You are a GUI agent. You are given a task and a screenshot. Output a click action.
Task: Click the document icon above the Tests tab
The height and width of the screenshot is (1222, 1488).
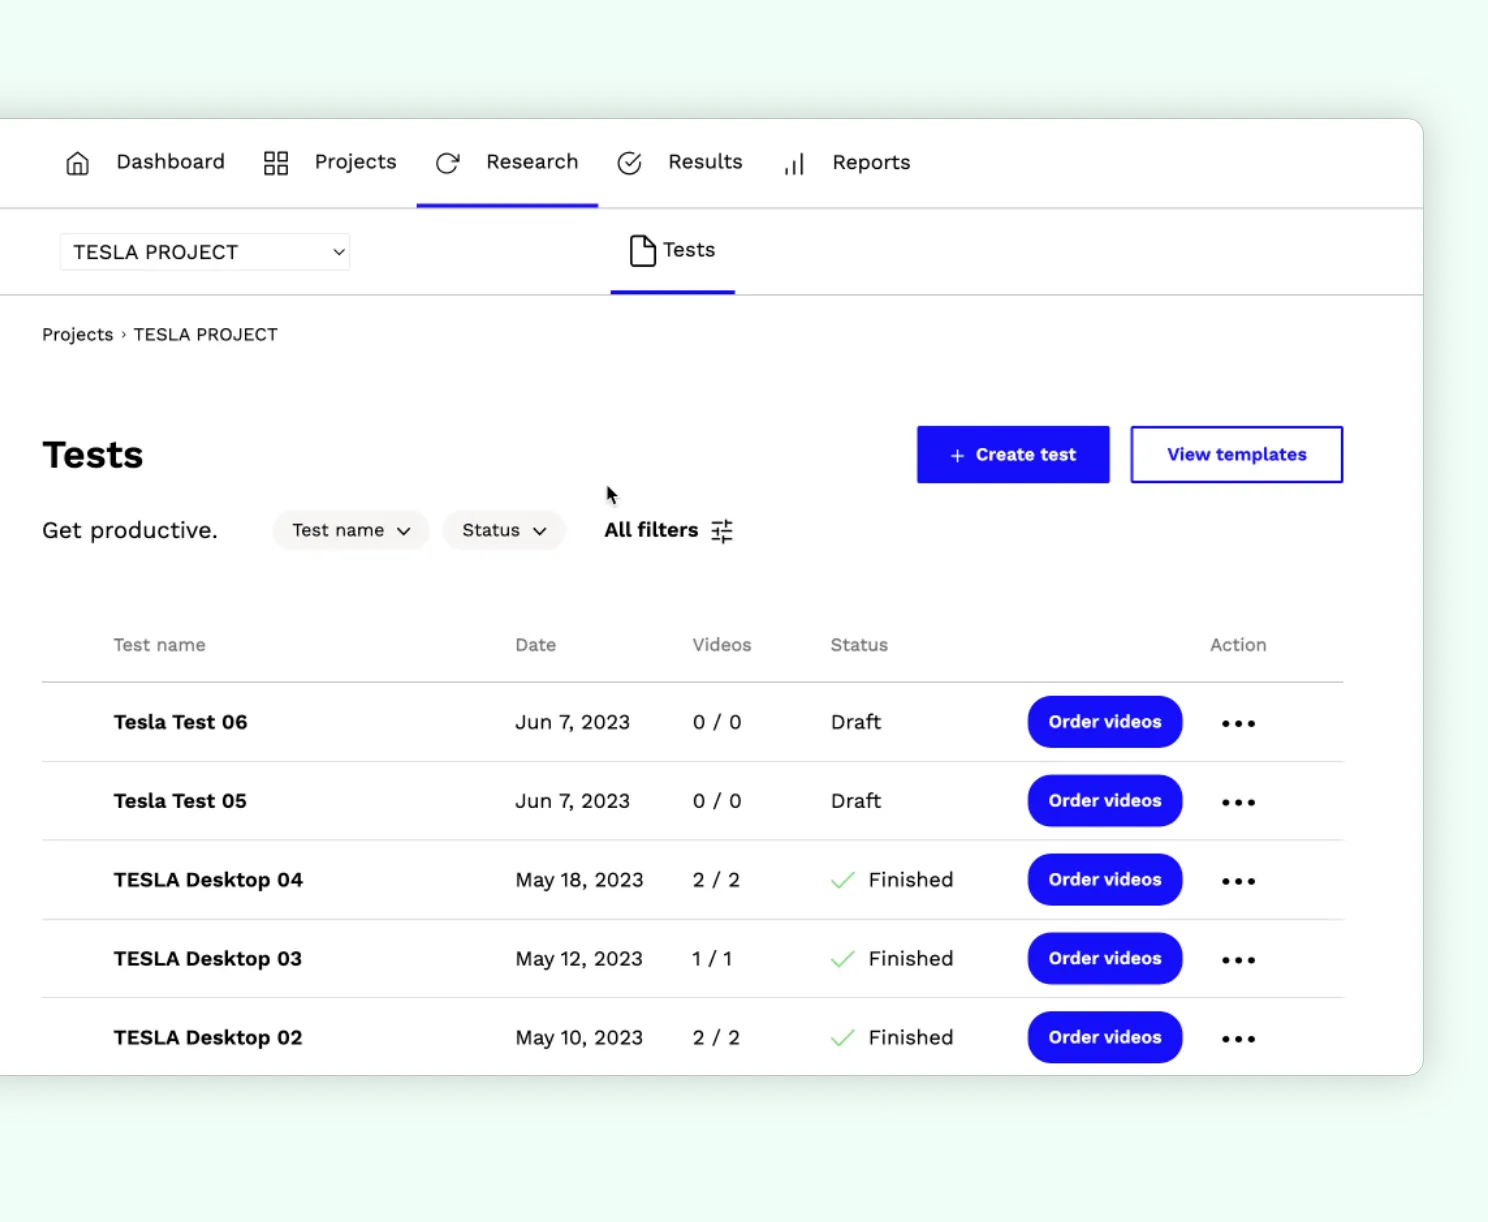pyautogui.click(x=643, y=250)
